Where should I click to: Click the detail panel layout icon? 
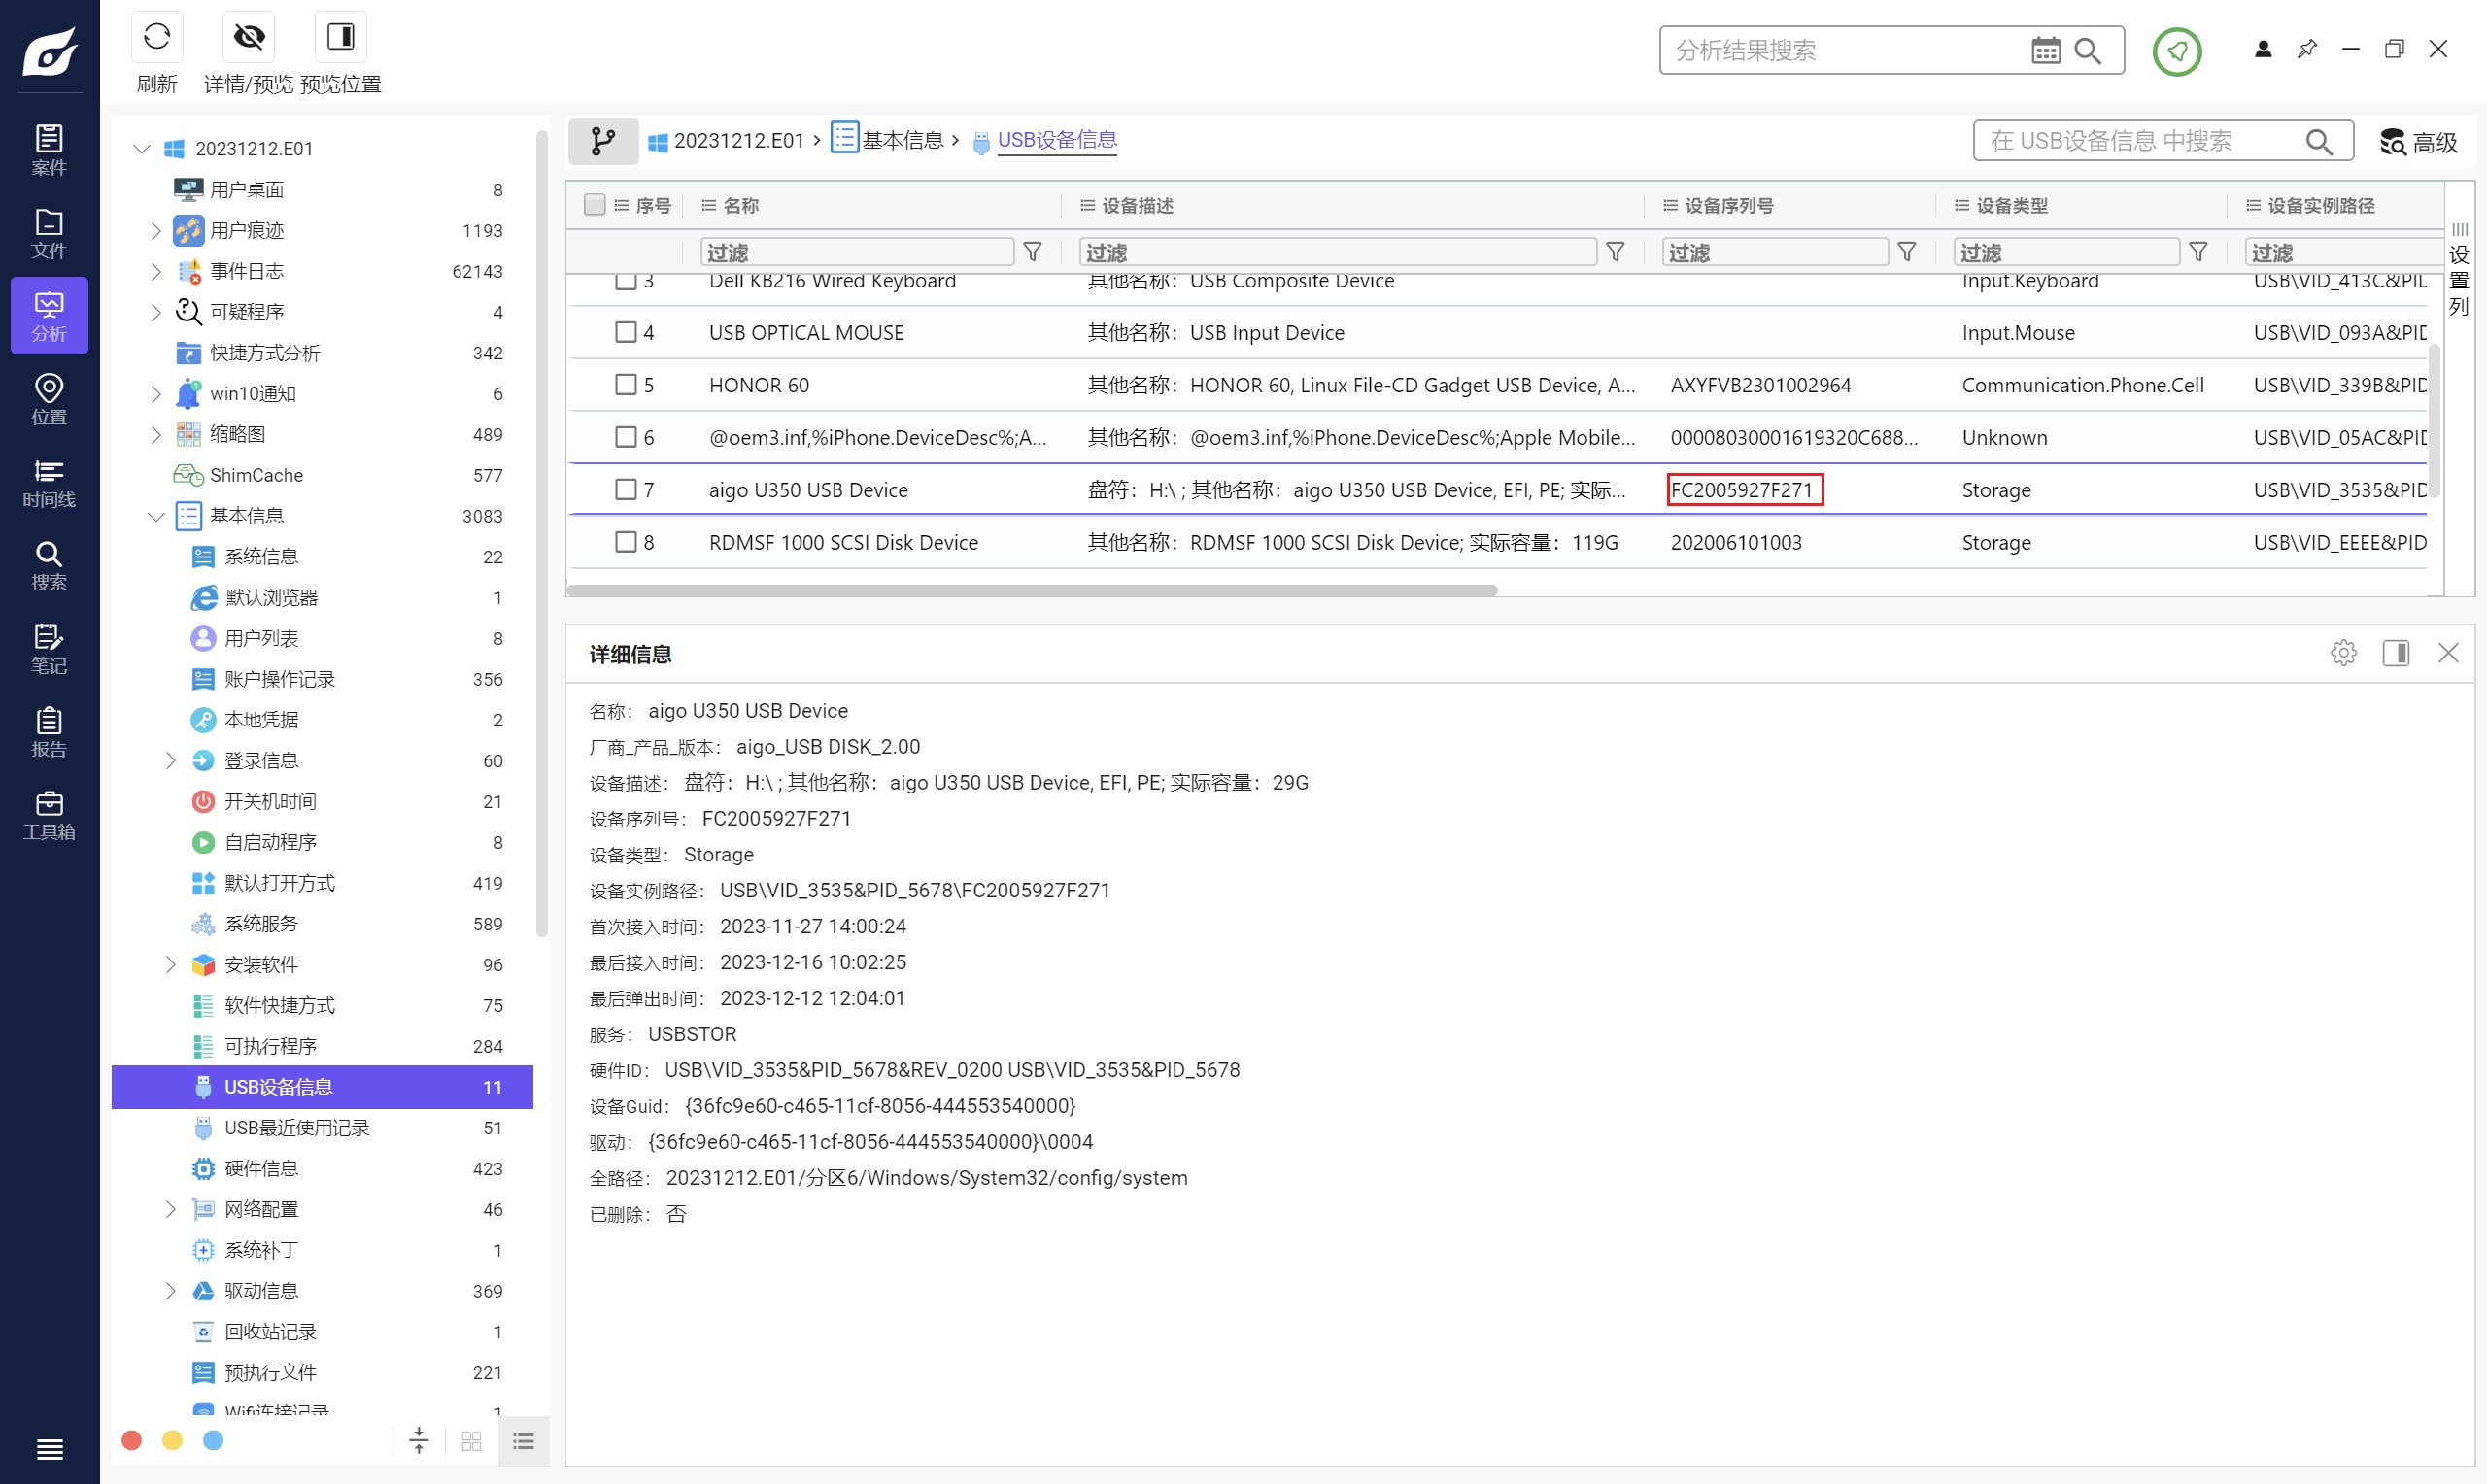click(x=2396, y=653)
